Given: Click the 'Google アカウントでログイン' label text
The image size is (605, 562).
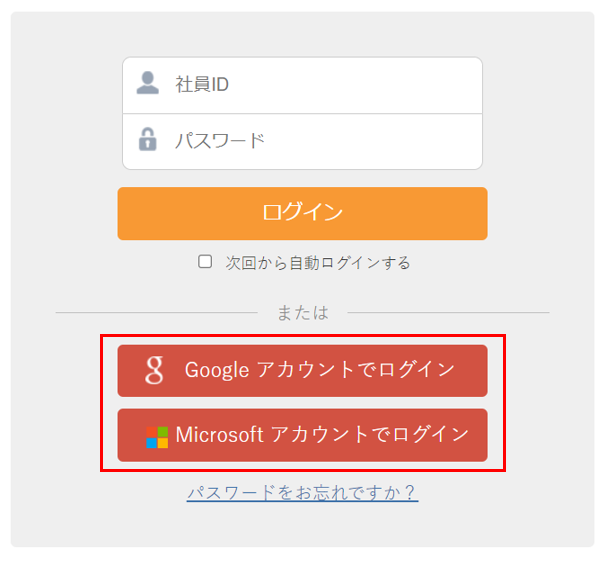Looking at the screenshot, I should [320, 370].
